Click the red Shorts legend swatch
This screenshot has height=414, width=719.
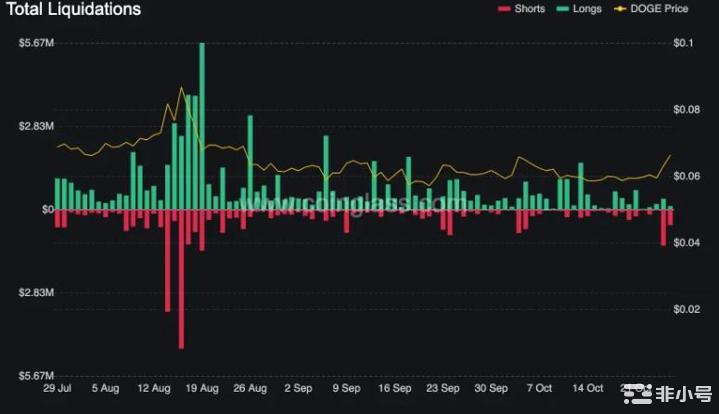(x=504, y=10)
